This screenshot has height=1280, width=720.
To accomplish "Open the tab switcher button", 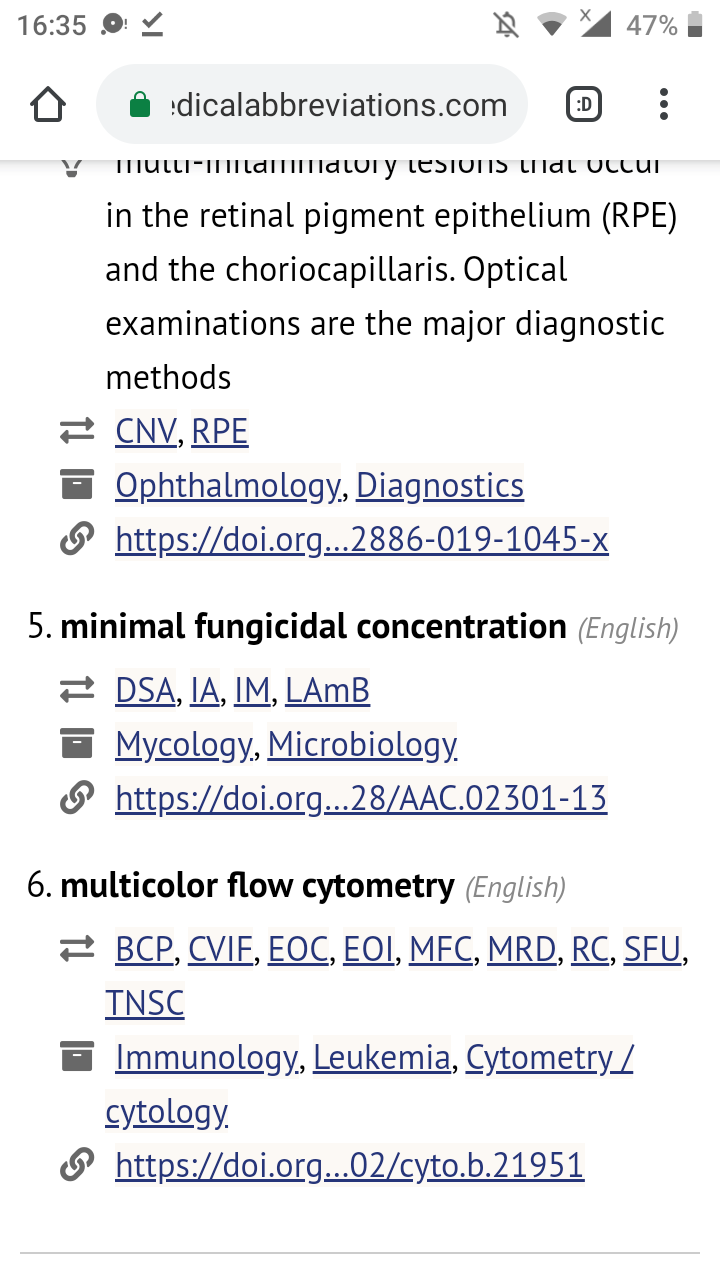I will 584,104.
